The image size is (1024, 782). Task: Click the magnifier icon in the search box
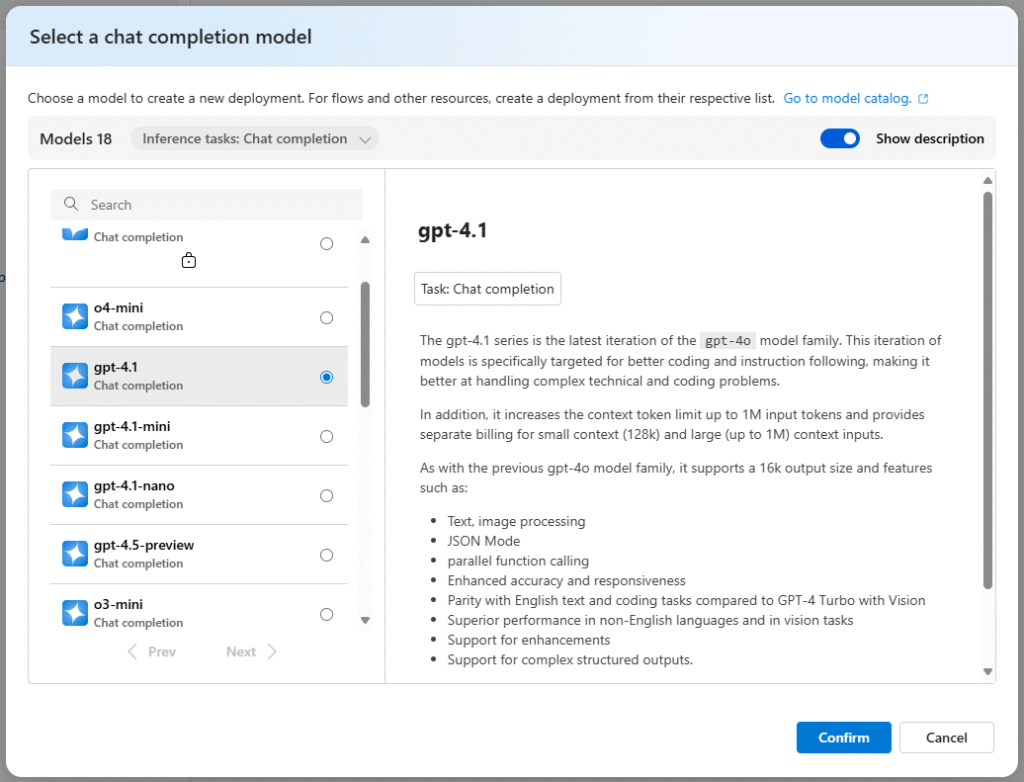pyautogui.click(x=71, y=204)
